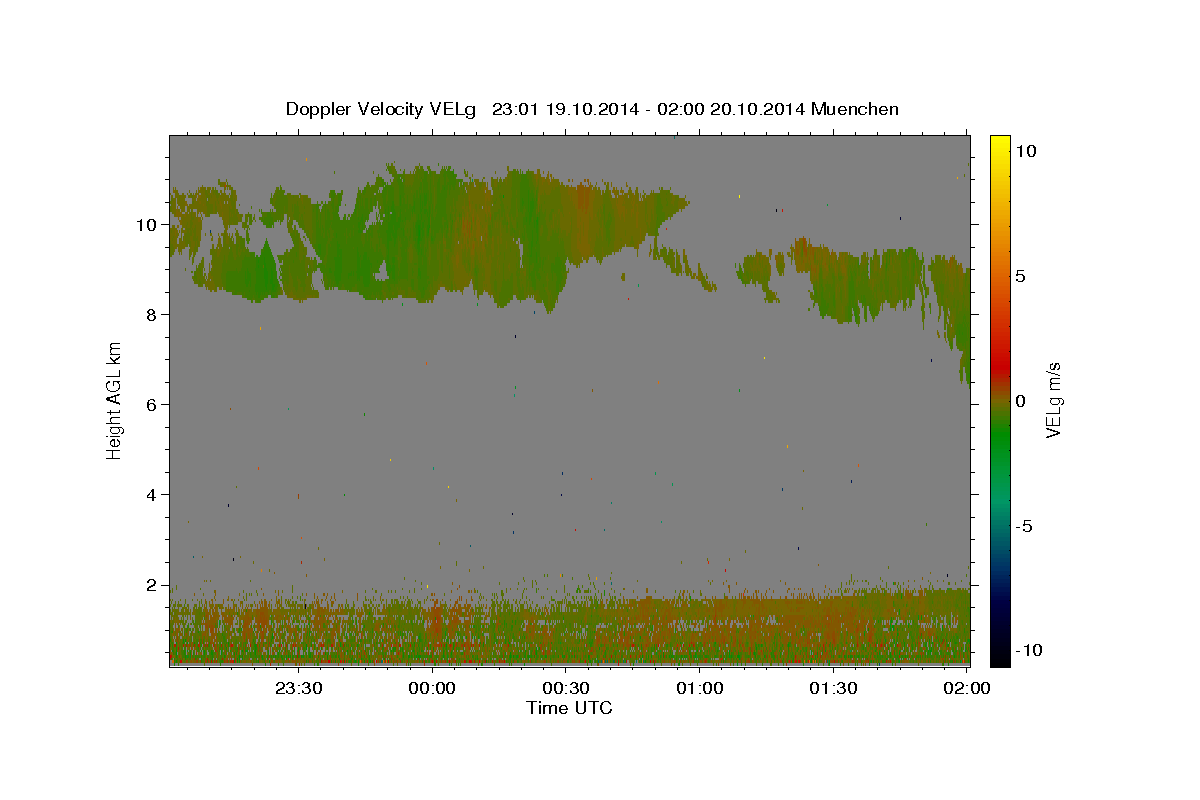Click the '23:30' time tick label

[298, 688]
